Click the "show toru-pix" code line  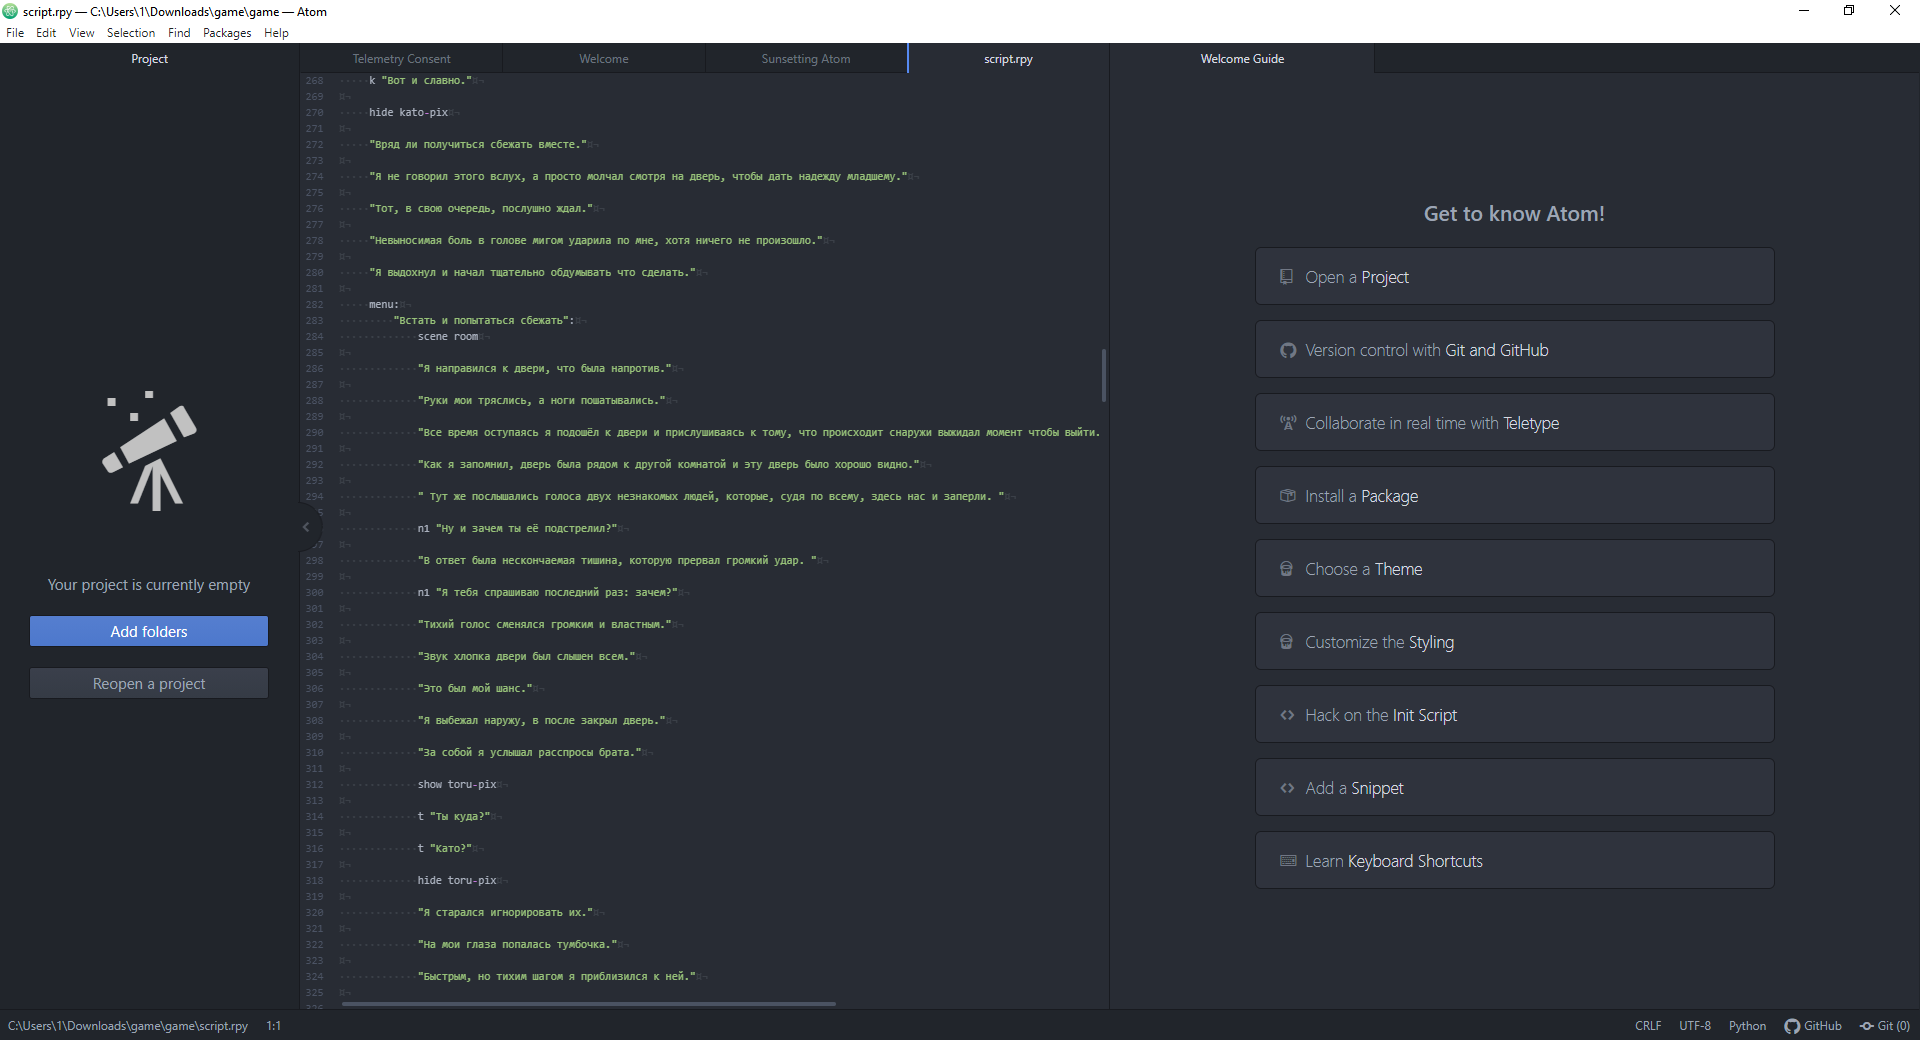point(457,785)
